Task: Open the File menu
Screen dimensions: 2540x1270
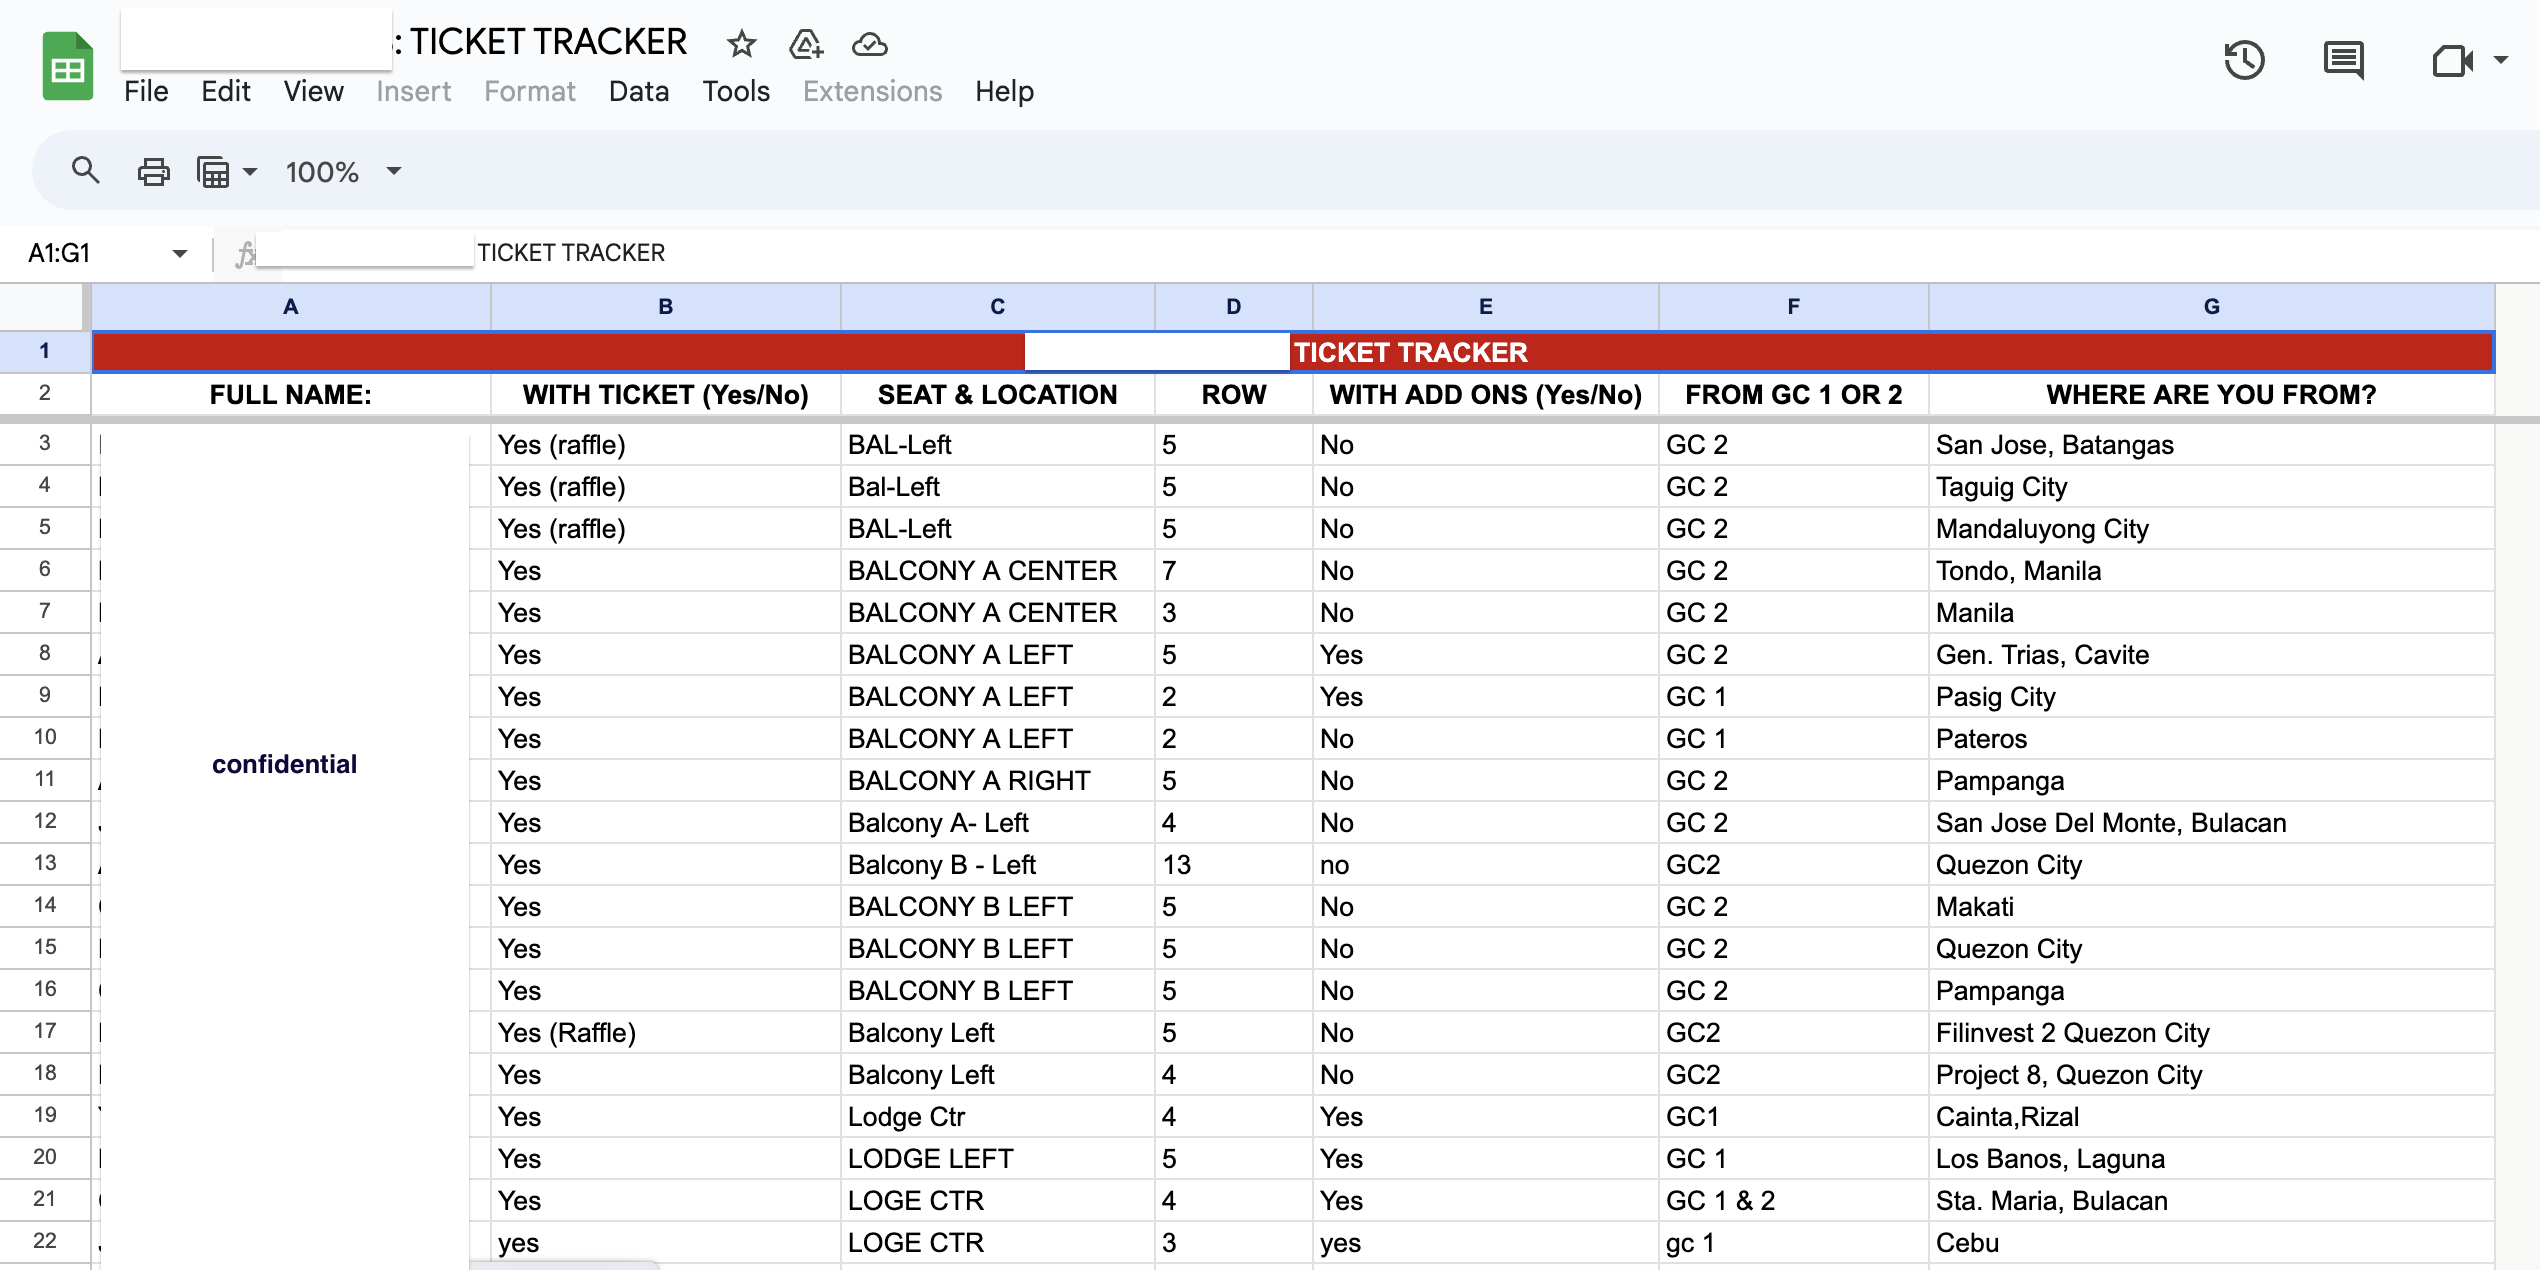Action: pyautogui.click(x=146, y=91)
